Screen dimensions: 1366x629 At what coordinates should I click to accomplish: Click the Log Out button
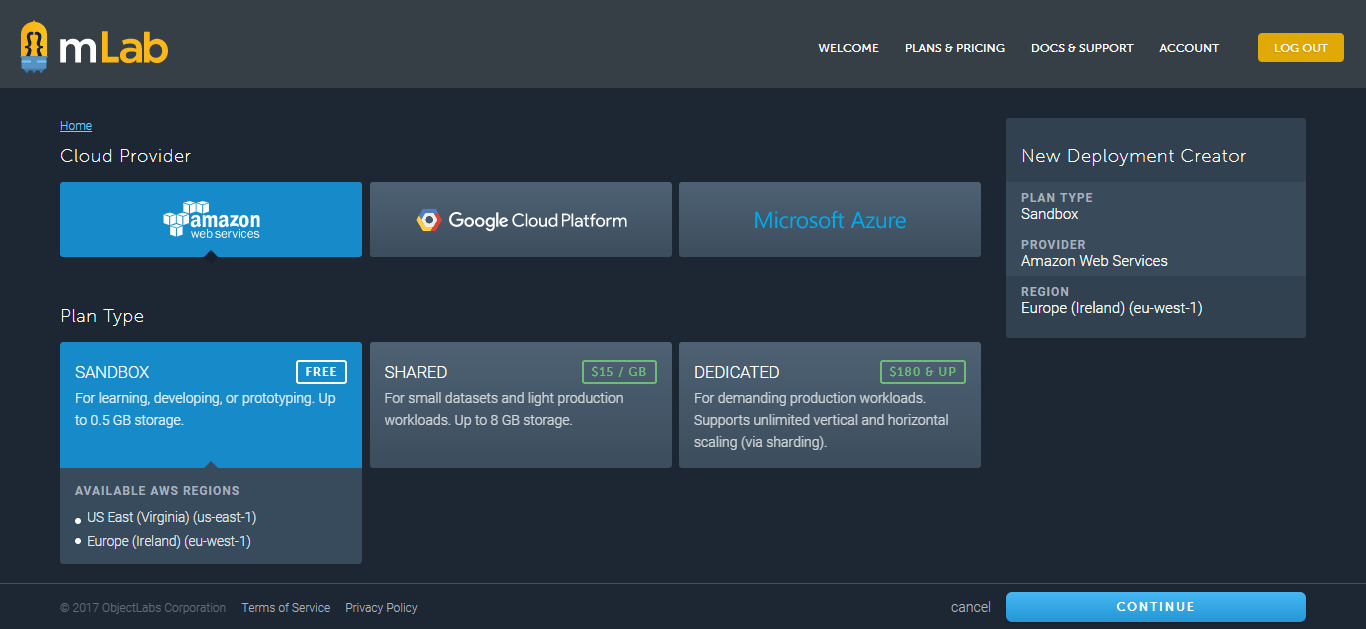pos(1300,48)
